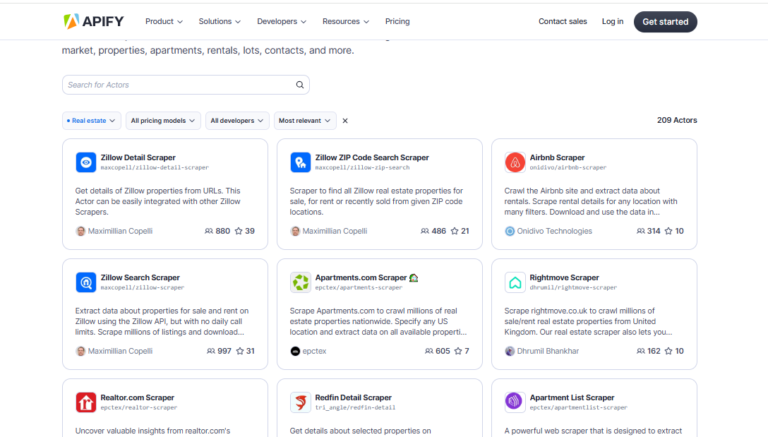
Task: Click star icon on Zillow Detail Scraper card
Action: [239, 231]
